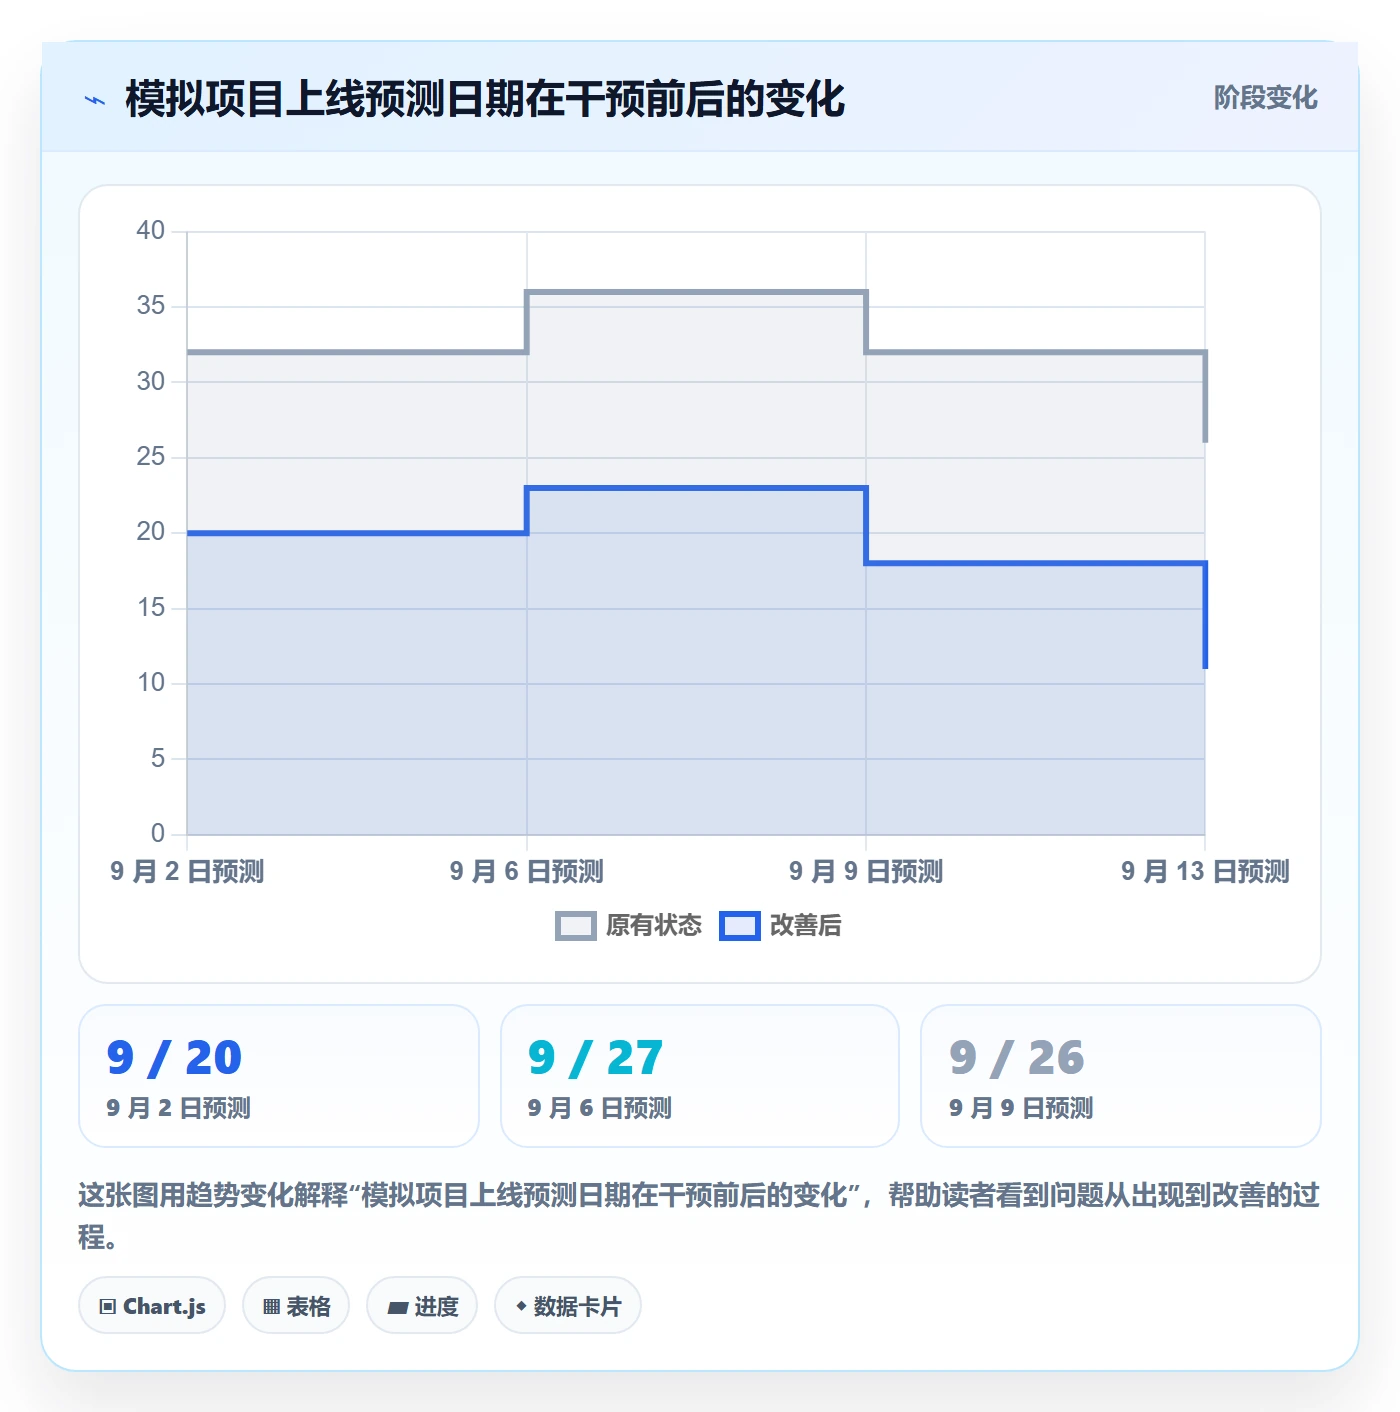Click the Chart.js tag icon
Image resolution: width=1400 pixels, height=1412 pixels.
pos(108,1306)
